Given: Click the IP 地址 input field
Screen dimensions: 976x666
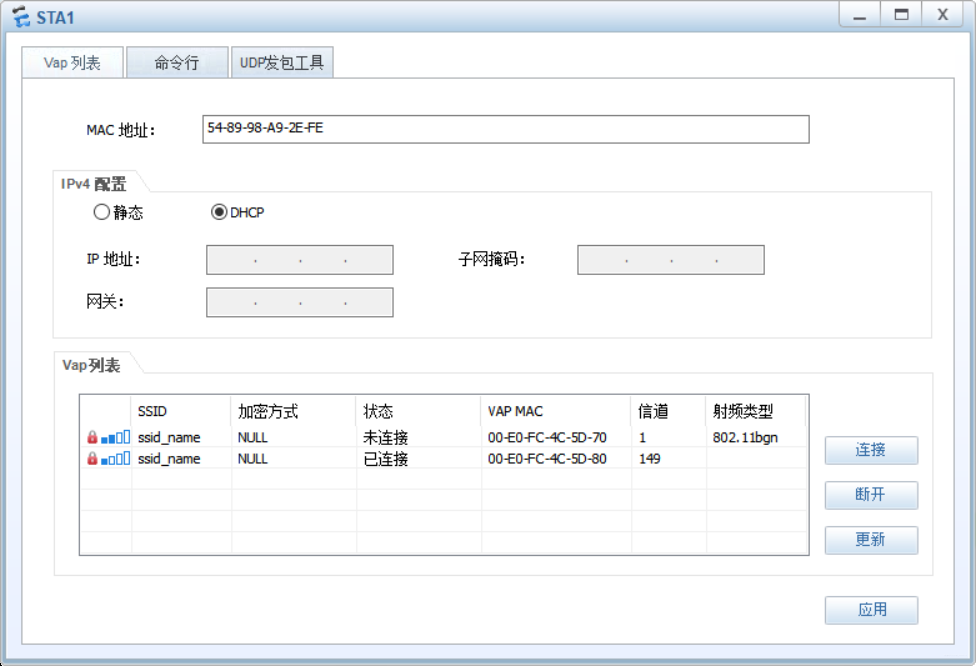Looking at the screenshot, I should point(299,259).
